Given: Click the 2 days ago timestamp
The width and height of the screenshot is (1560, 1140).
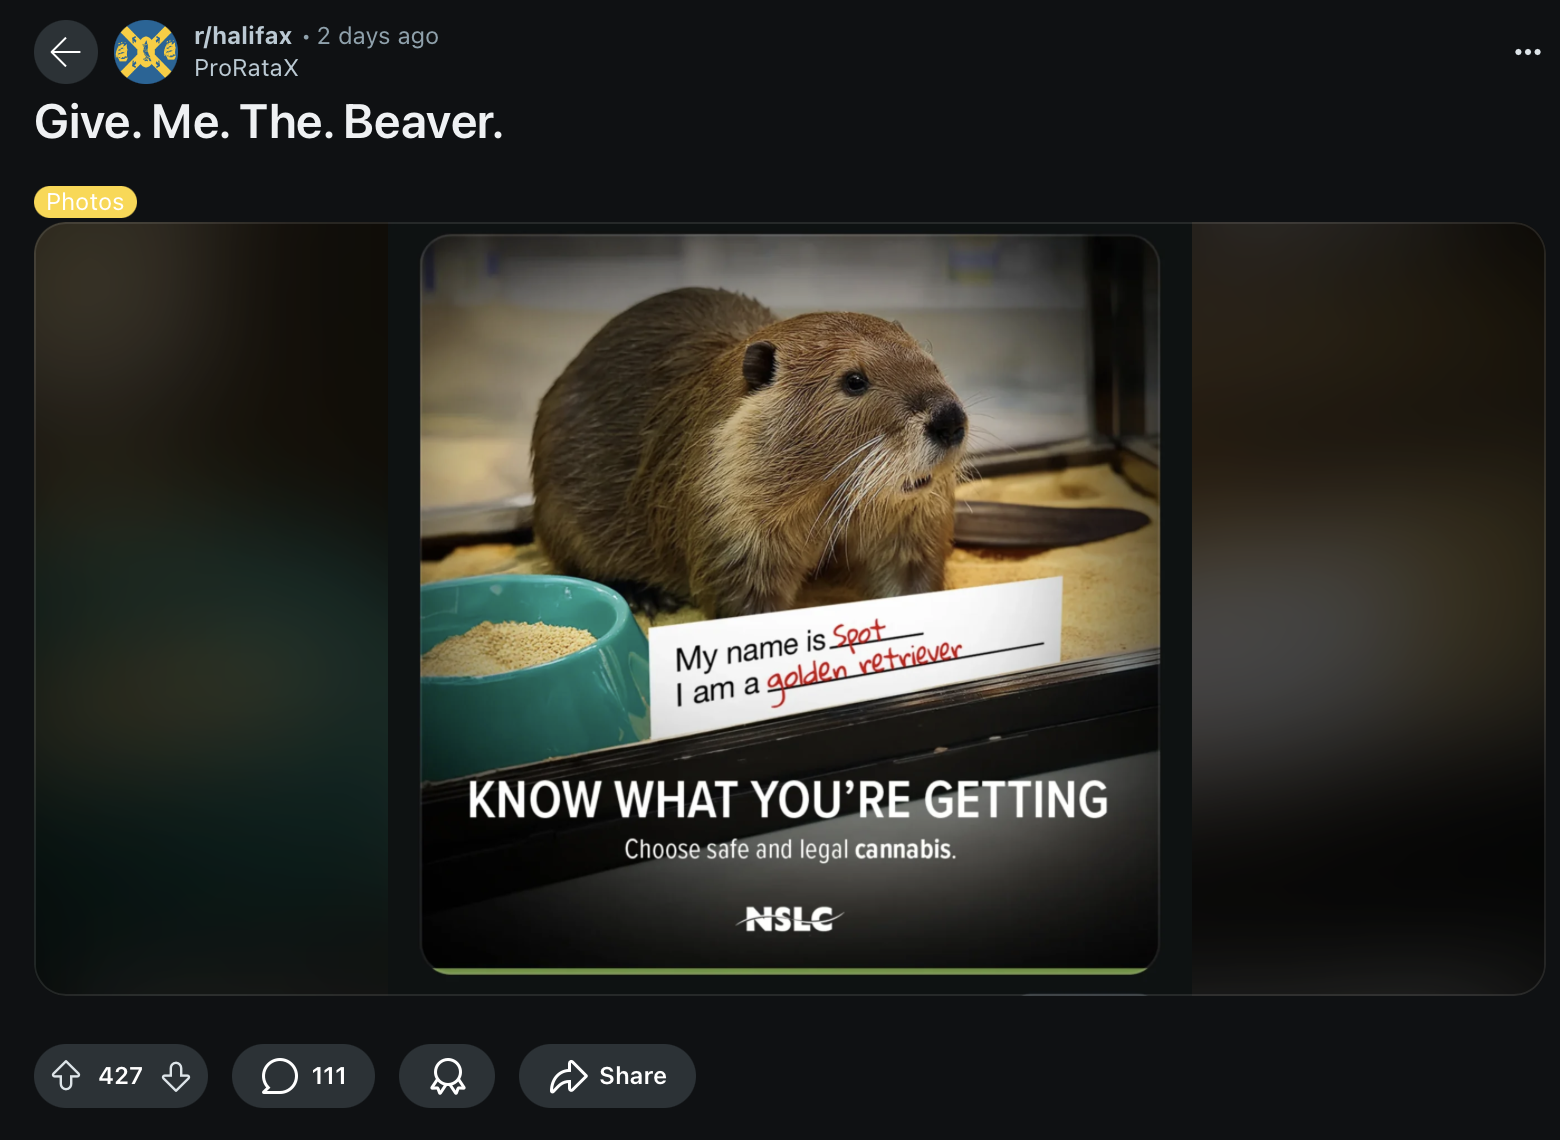Looking at the screenshot, I should click(378, 36).
